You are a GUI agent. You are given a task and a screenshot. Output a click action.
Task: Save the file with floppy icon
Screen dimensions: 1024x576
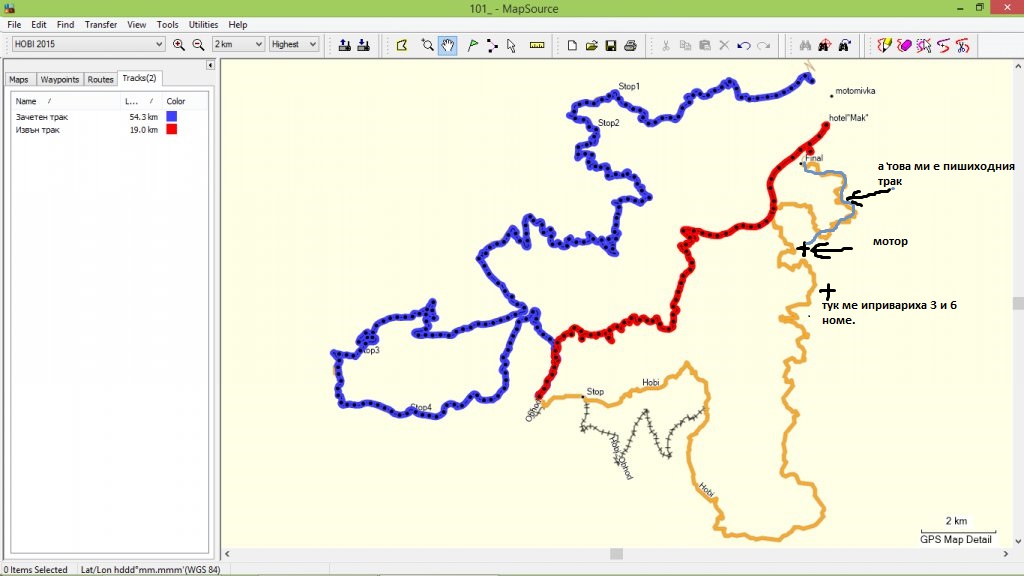[x=611, y=45]
